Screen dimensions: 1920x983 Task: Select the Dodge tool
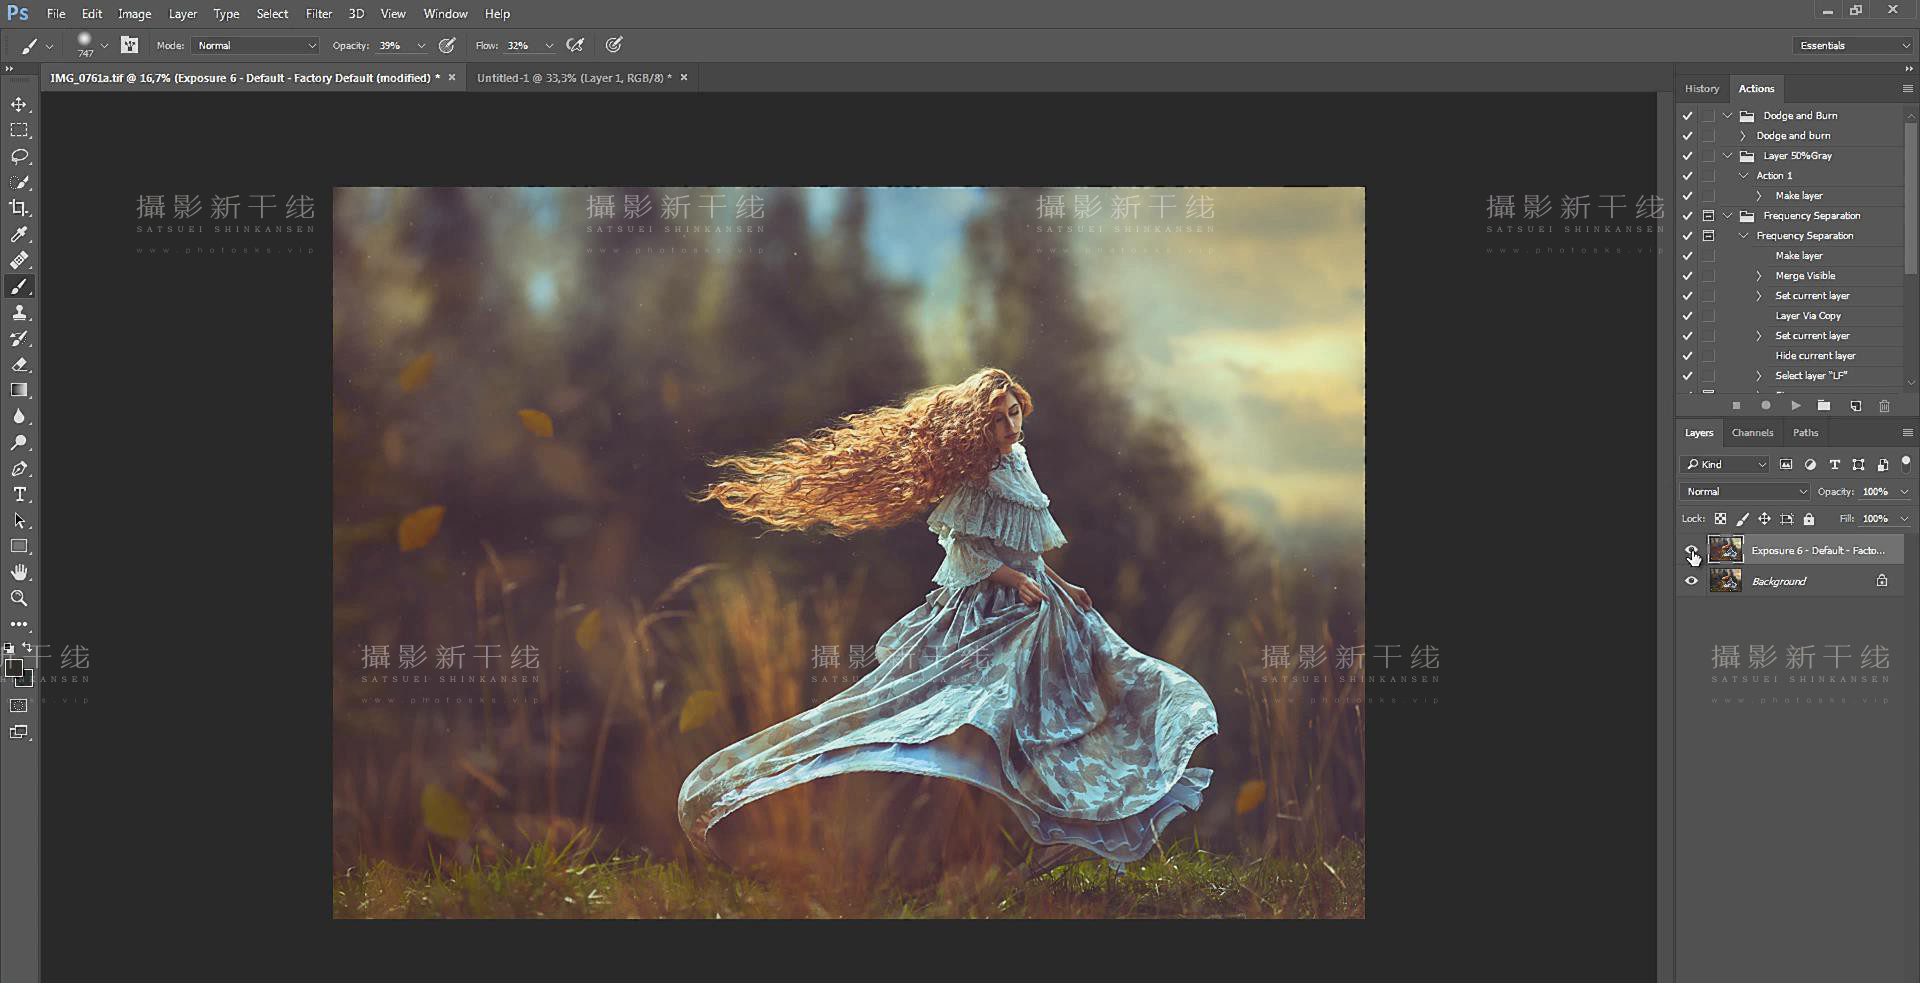tap(19, 443)
